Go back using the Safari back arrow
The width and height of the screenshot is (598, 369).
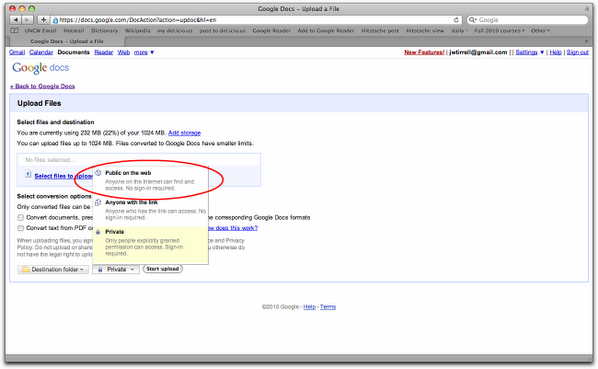click(15, 19)
